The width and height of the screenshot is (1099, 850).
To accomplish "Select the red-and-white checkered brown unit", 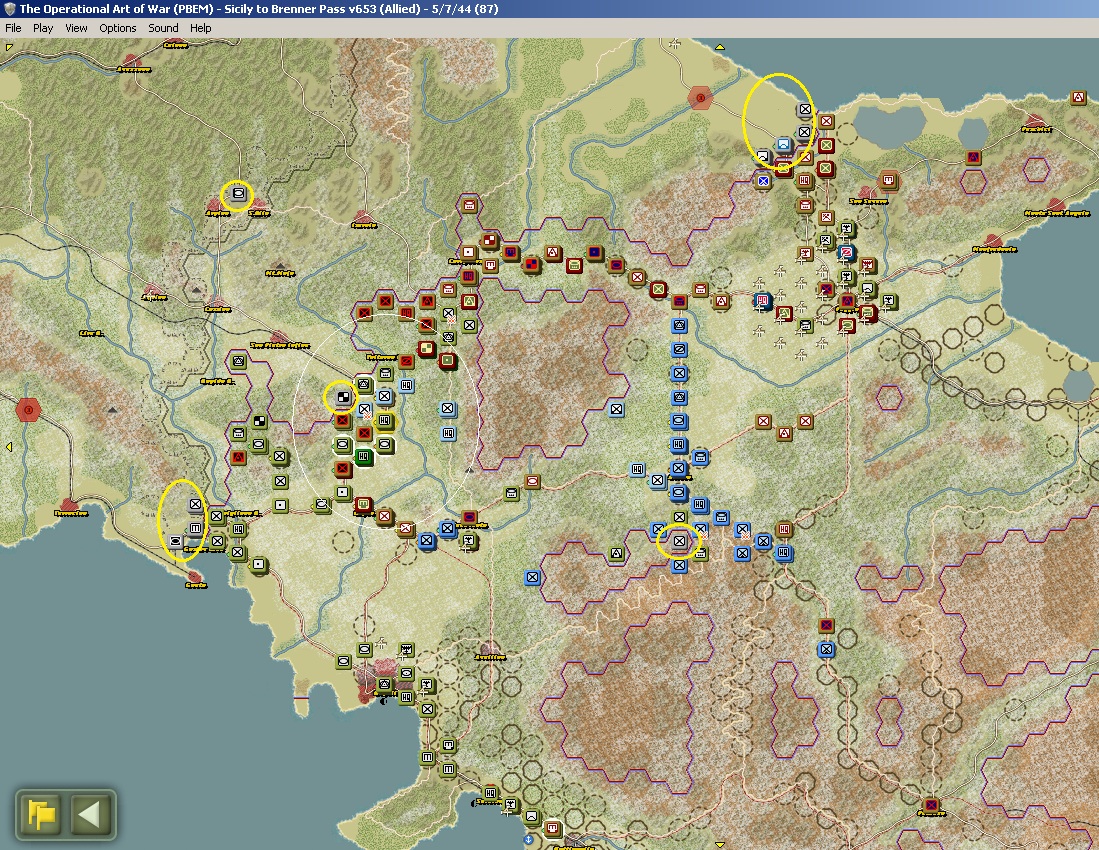I will coord(489,241).
